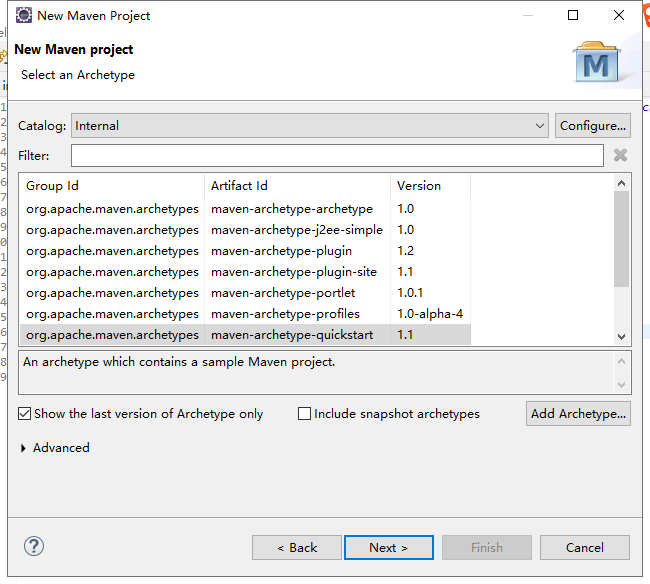The width and height of the screenshot is (650, 584).
Task: Click the Eclipse icon in title bar
Action: (24, 15)
